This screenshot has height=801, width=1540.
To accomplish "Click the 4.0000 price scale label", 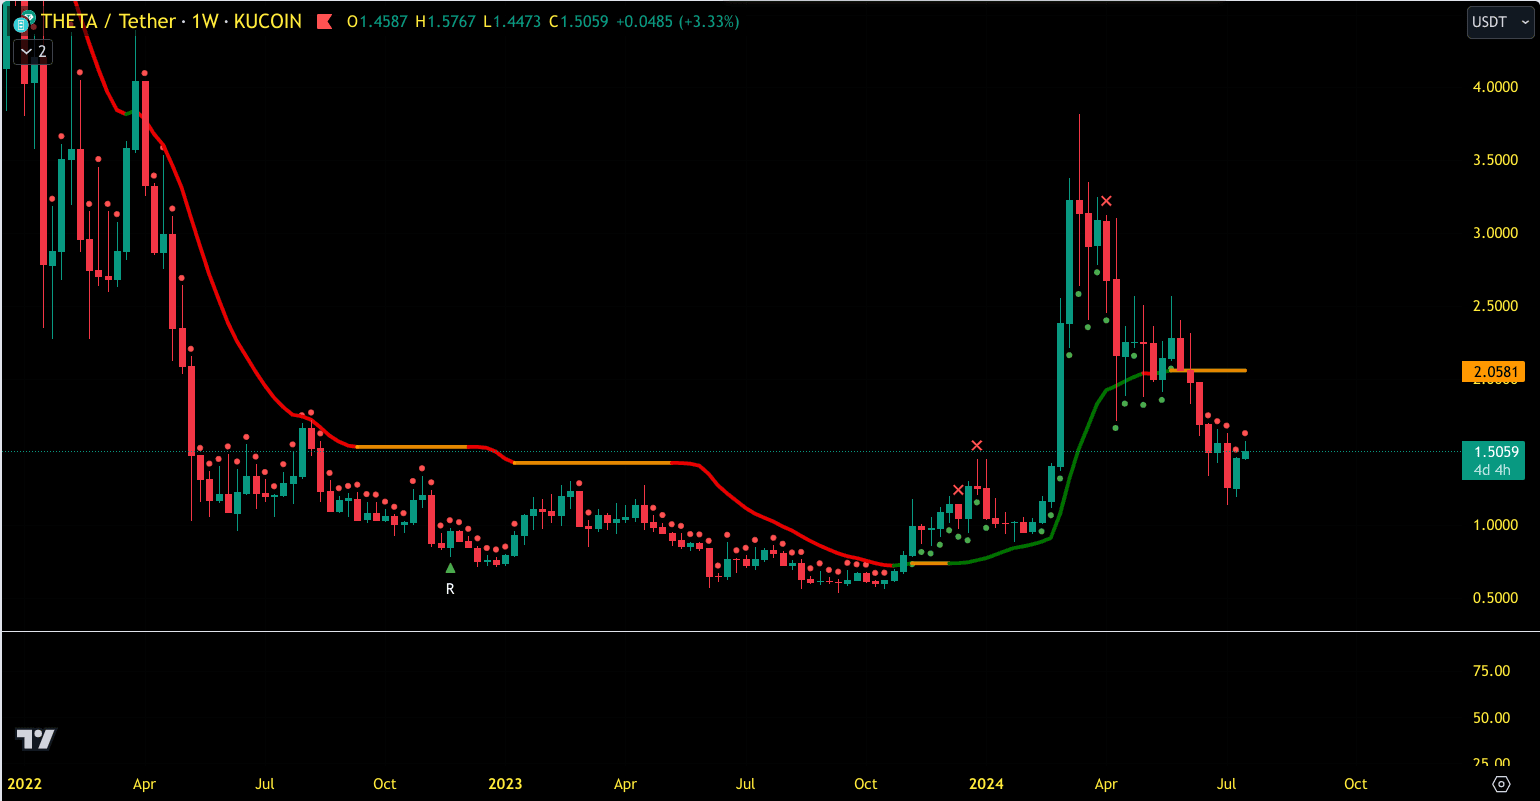I will click(1495, 88).
